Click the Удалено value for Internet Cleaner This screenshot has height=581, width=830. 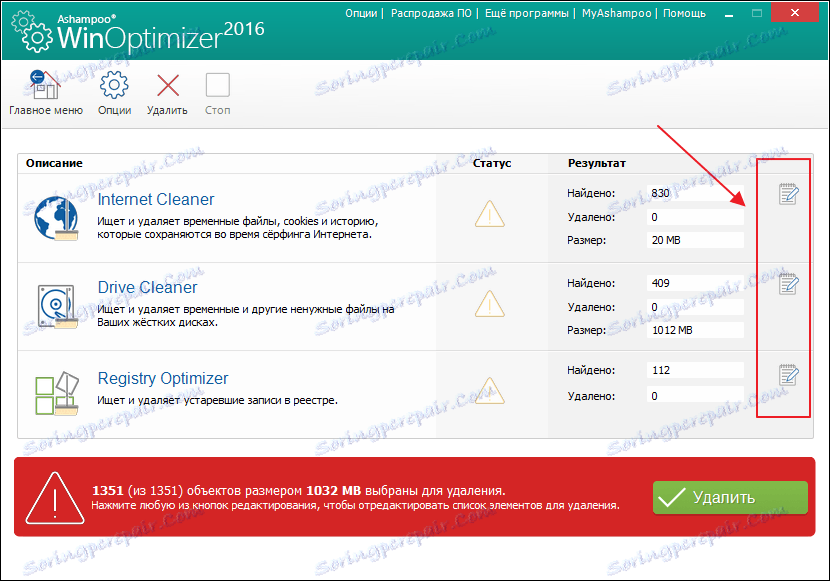[695, 217]
